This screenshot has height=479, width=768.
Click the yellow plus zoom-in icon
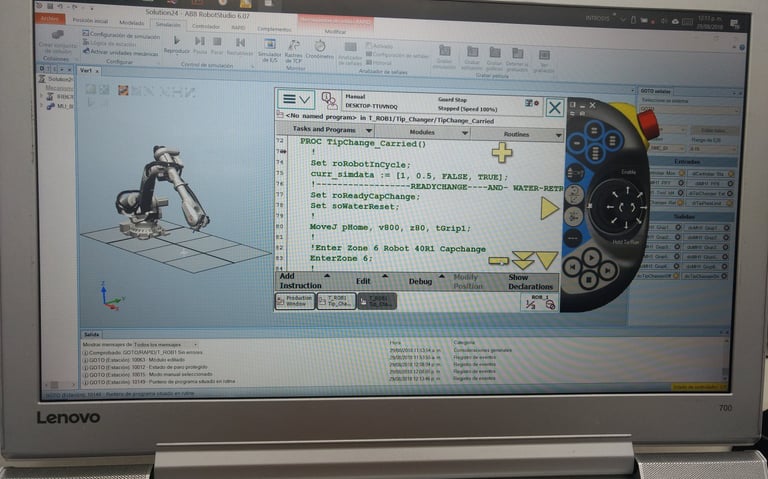[x=502, y=152]
